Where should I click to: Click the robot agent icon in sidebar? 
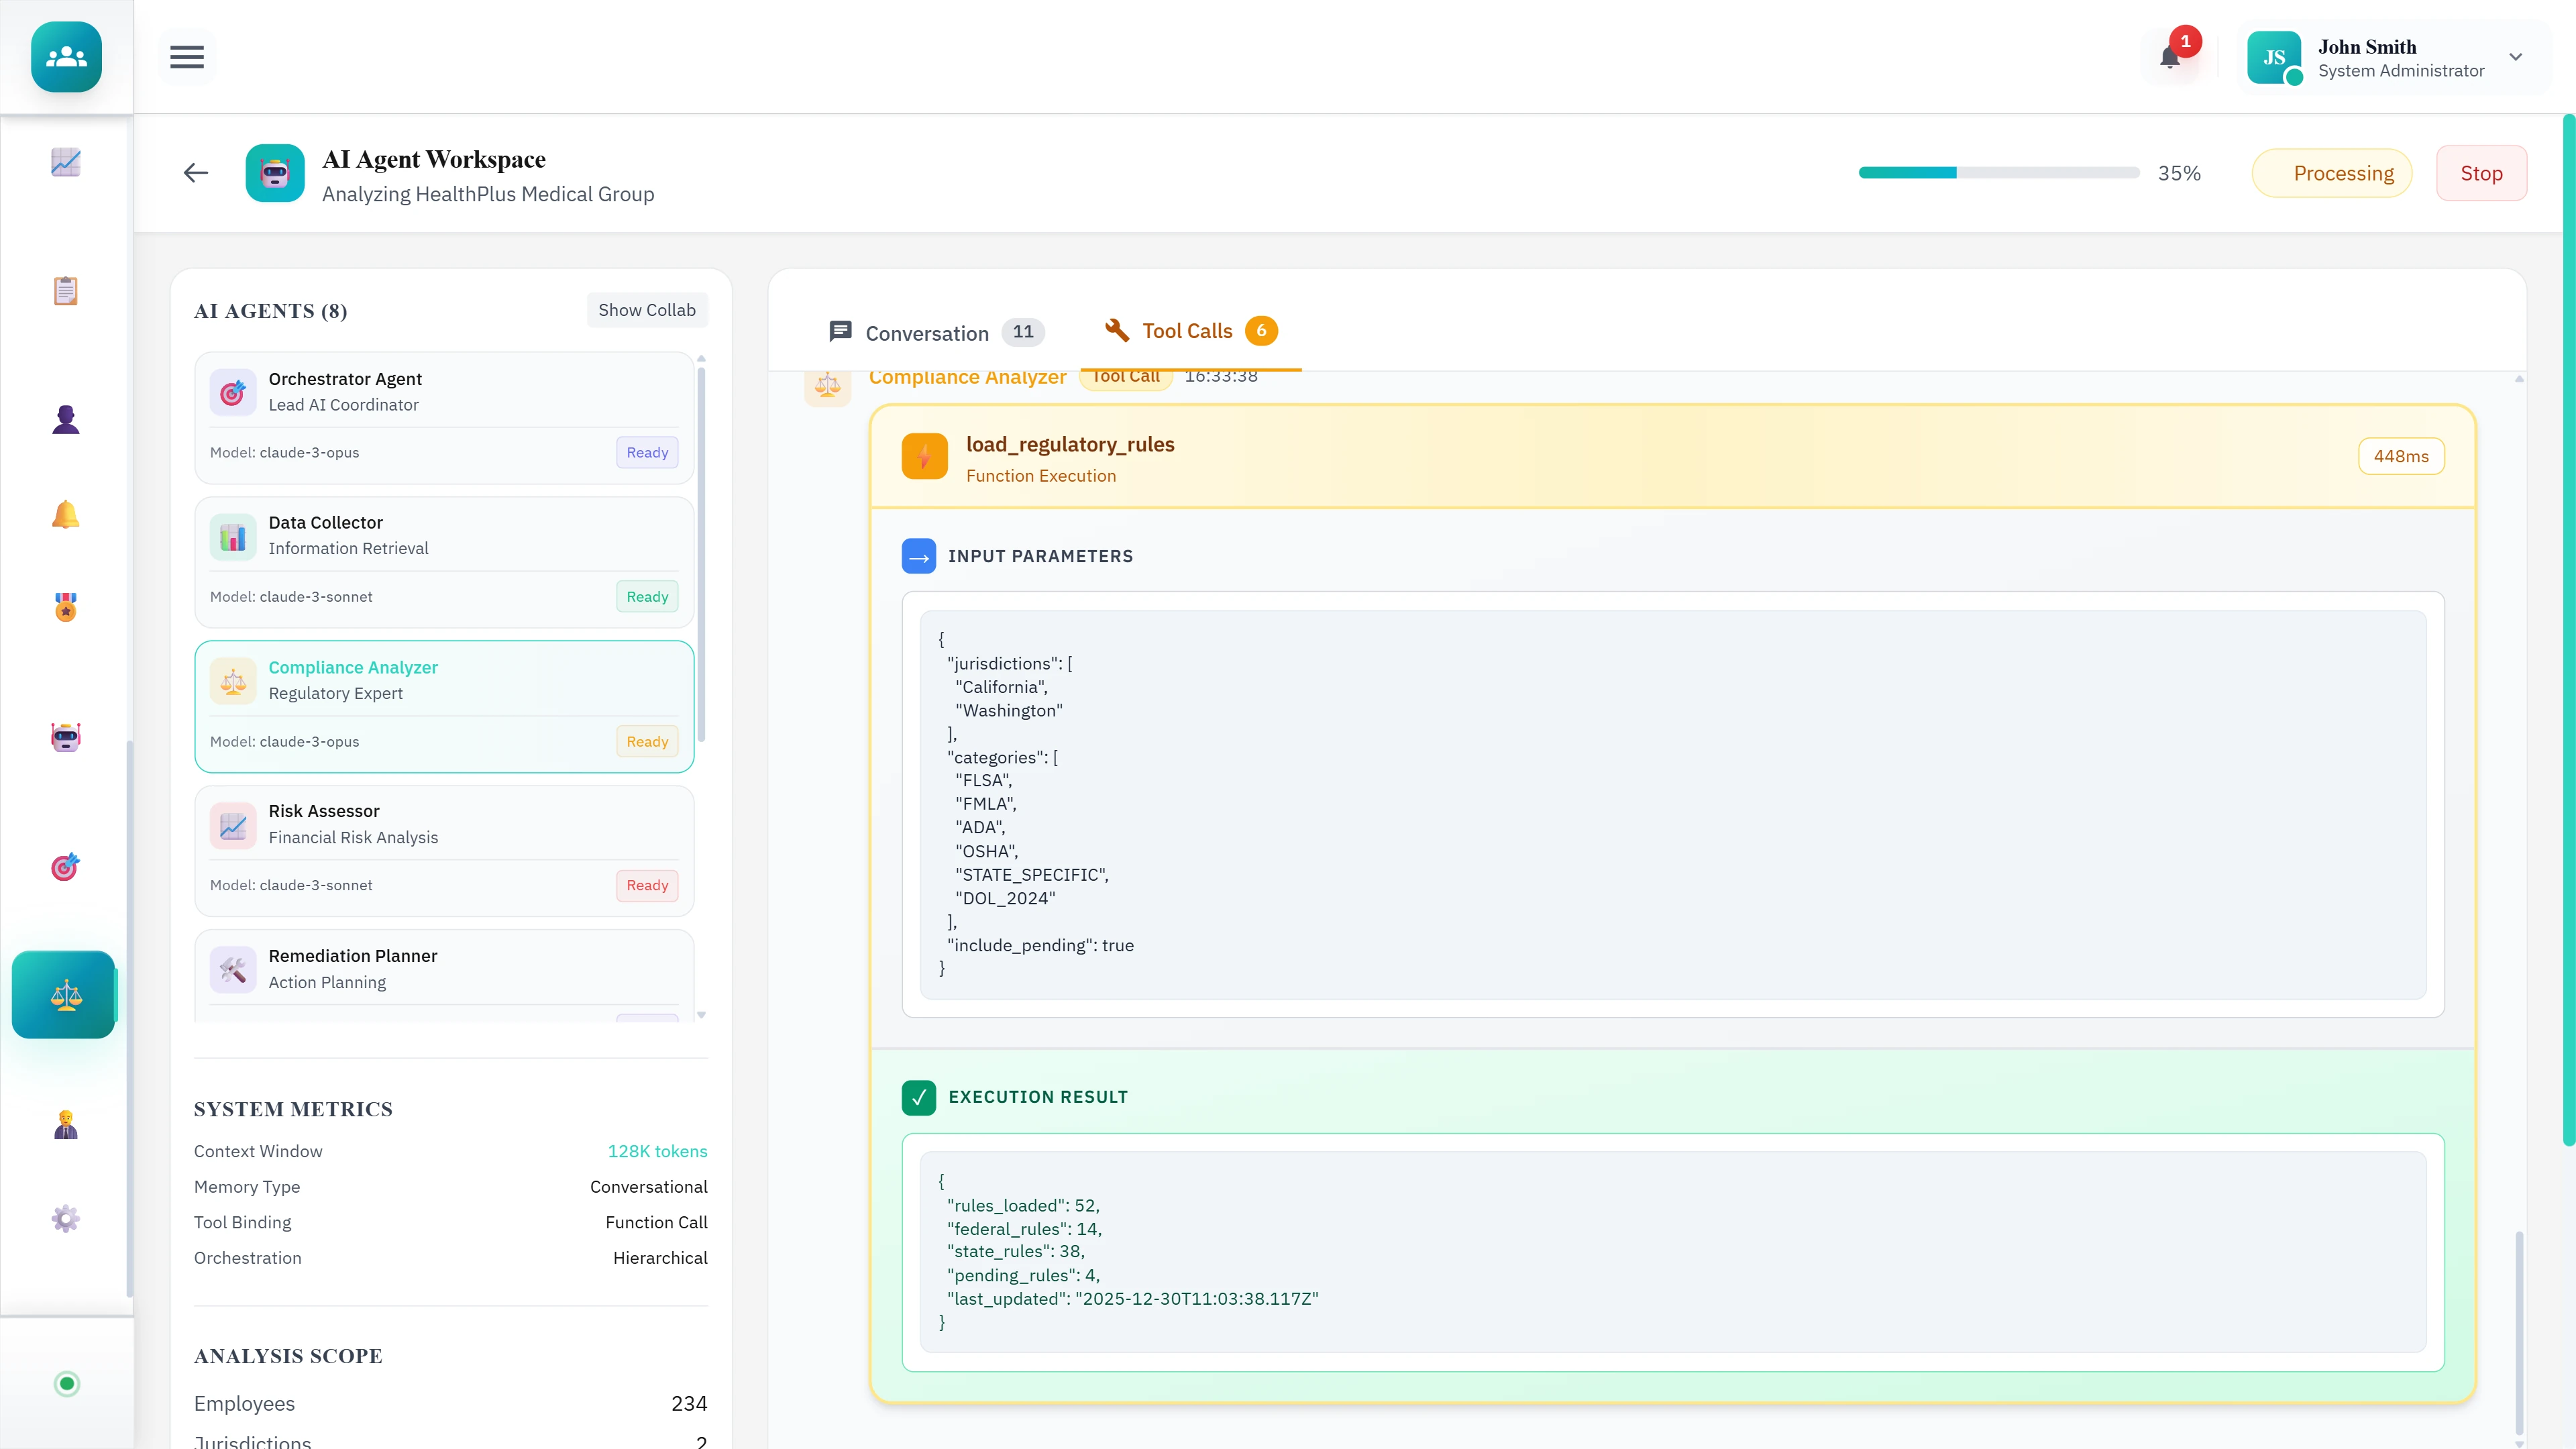[65, 737]
